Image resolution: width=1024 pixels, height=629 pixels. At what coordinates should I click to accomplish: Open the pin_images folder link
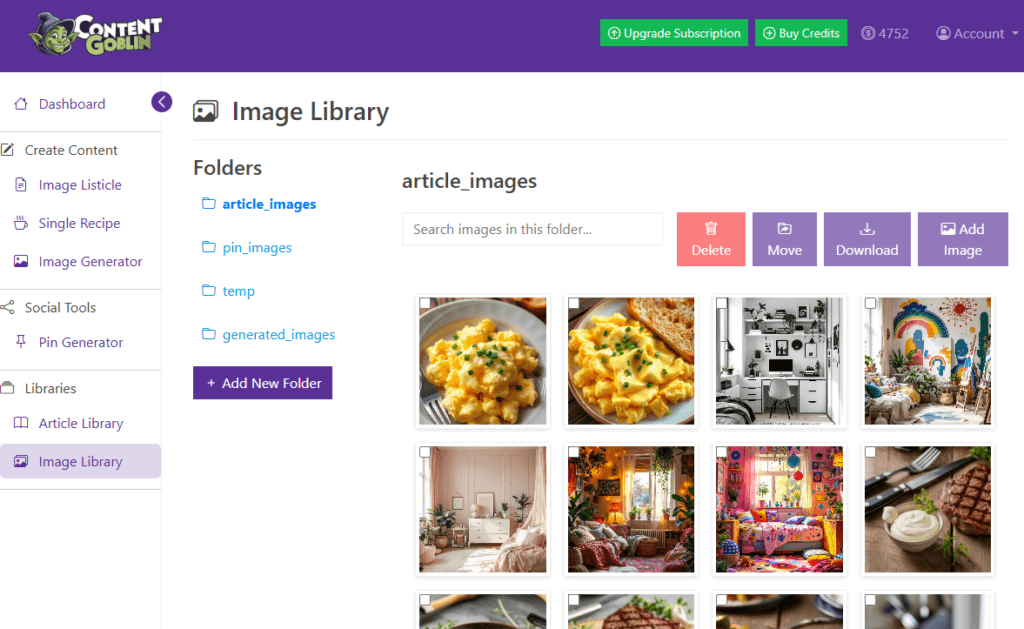257,248
